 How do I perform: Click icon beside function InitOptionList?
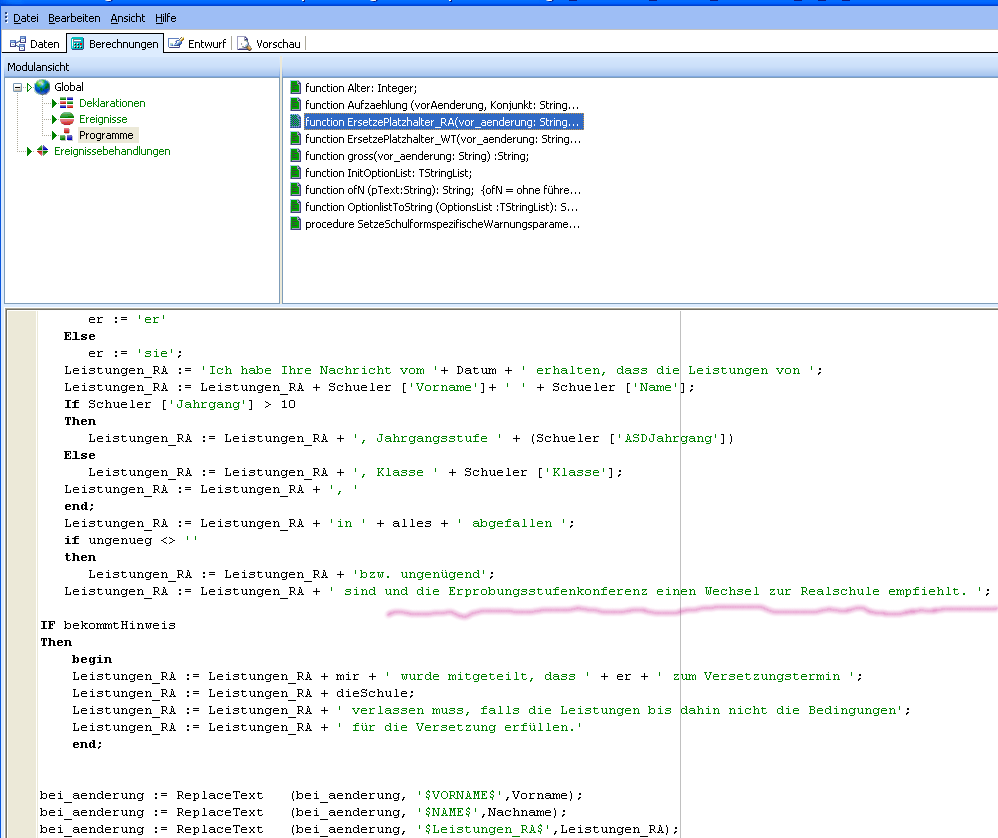pos(295,172)
